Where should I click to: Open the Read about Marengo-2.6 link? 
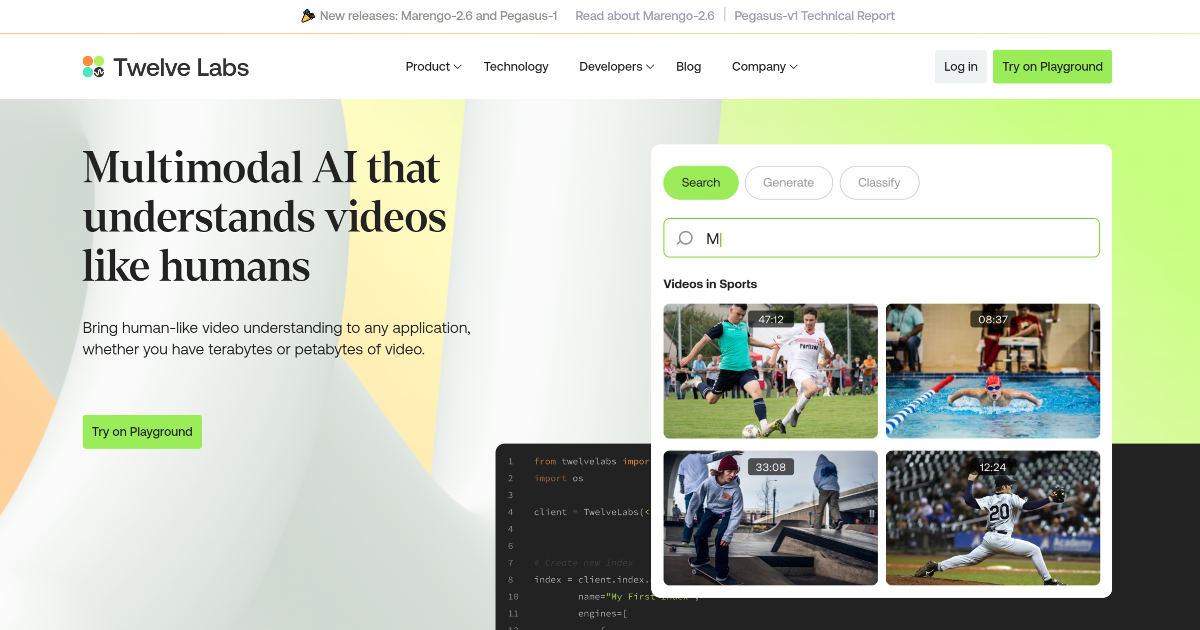coord(645,16)
